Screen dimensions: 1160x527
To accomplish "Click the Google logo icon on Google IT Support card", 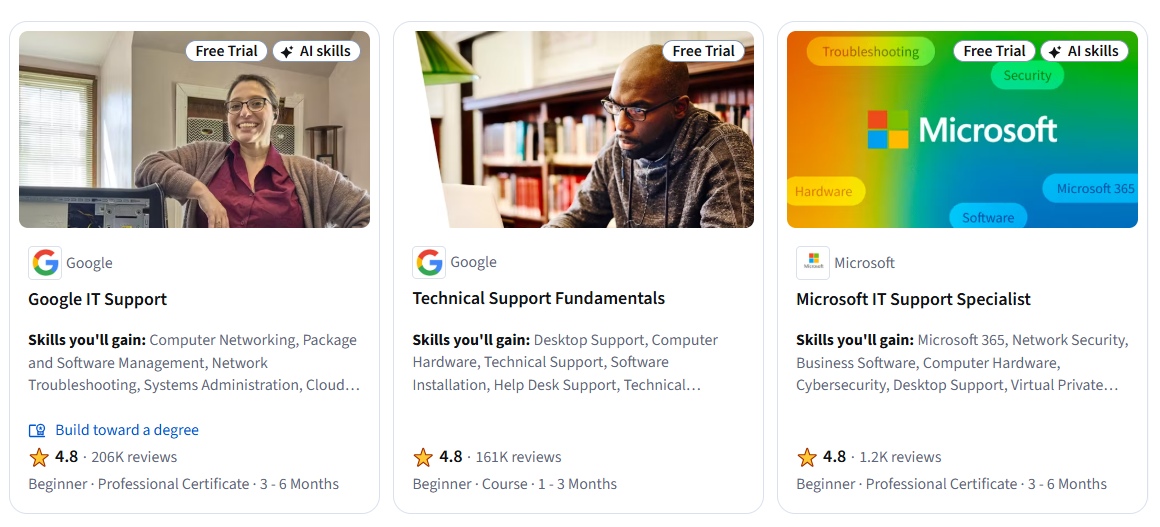I will click(45, 263).
